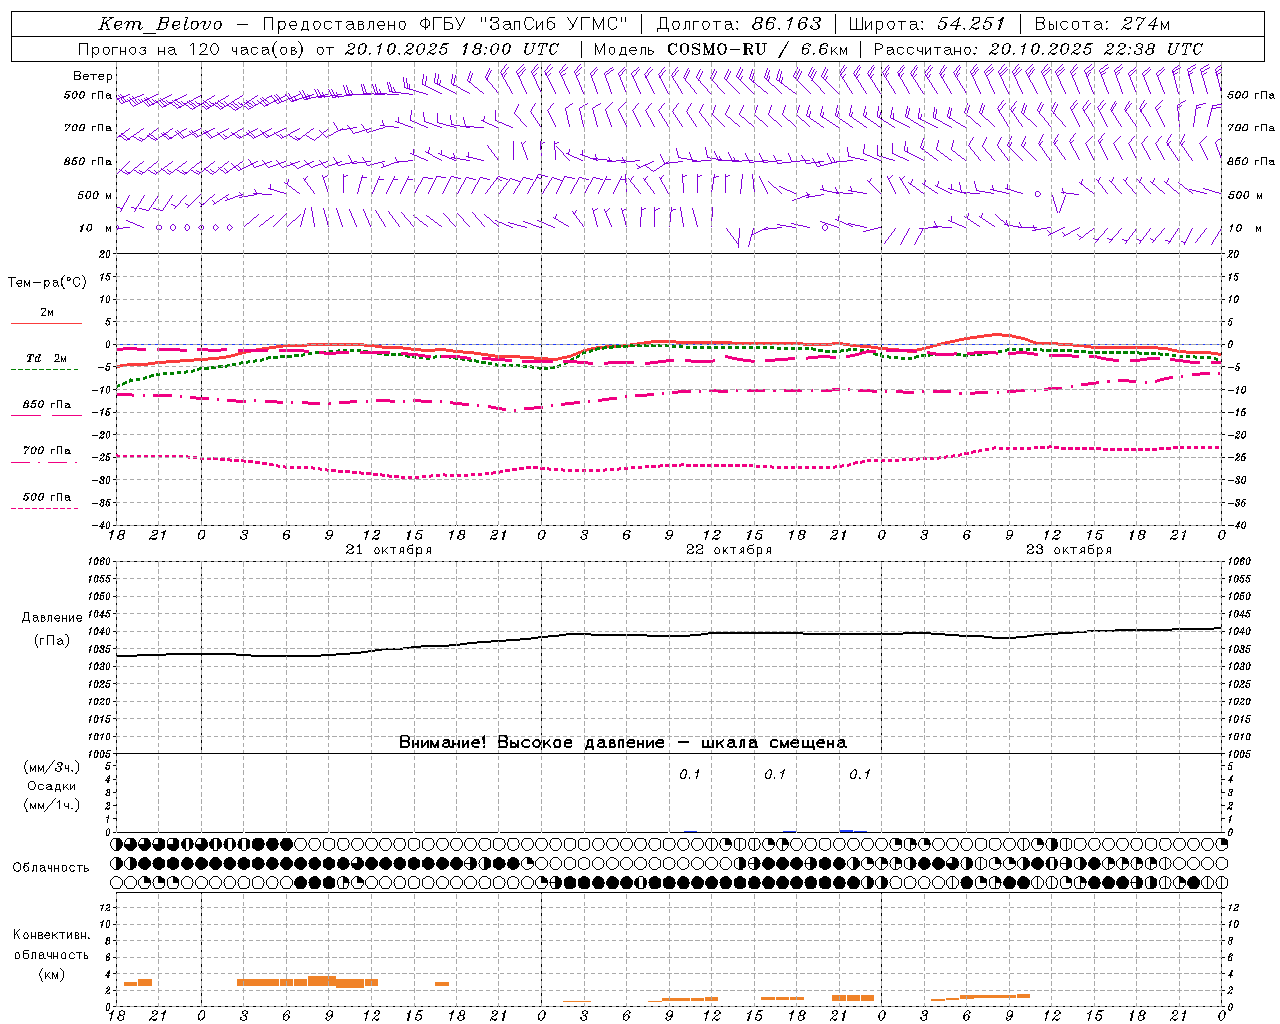Image resolution: width=1280 pixels, height=1024 pixels.
Task: Click the long orange convective bar on 21 октября morning
Action: [x=307, y=982]
